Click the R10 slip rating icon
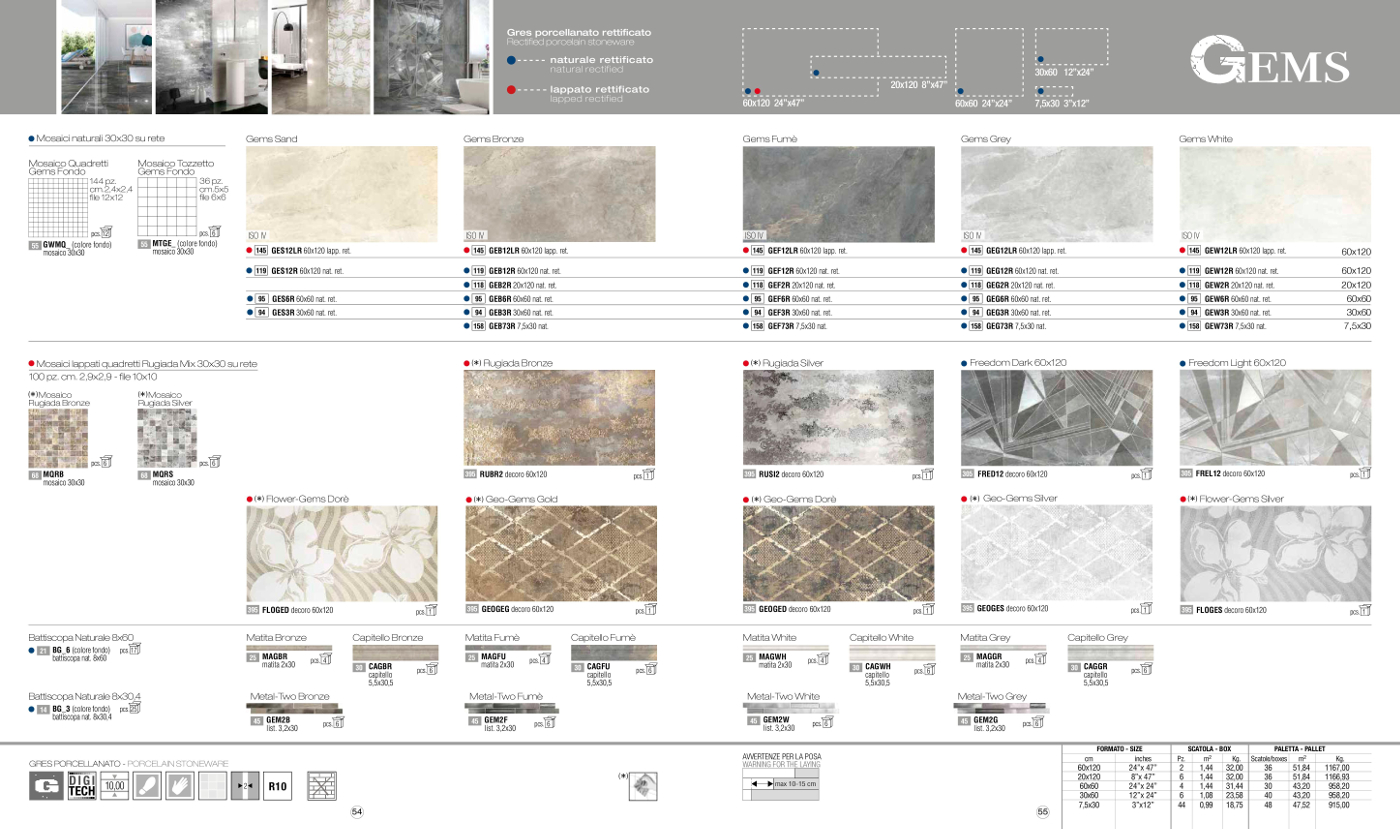1400x829 pixels. pyautogui.click(x=279, y=787)
